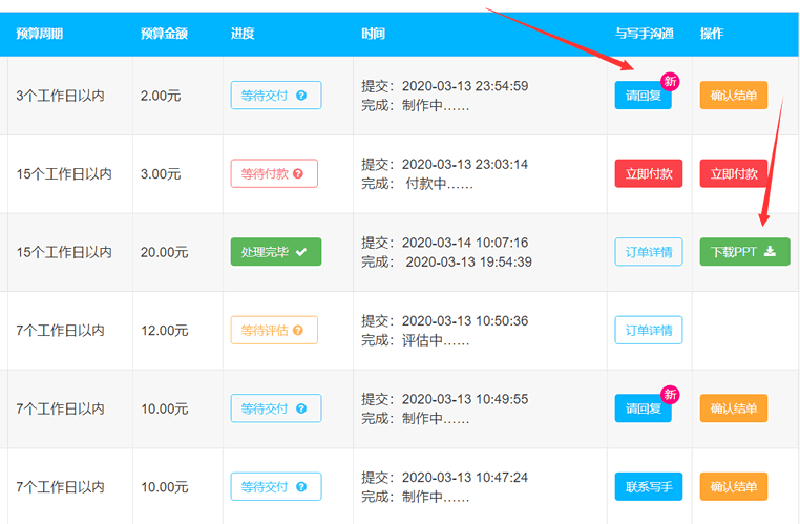800x524 pixels.
Task: Click 新 badge on 10.00元 row's 请回复
Action: (669, 394)
